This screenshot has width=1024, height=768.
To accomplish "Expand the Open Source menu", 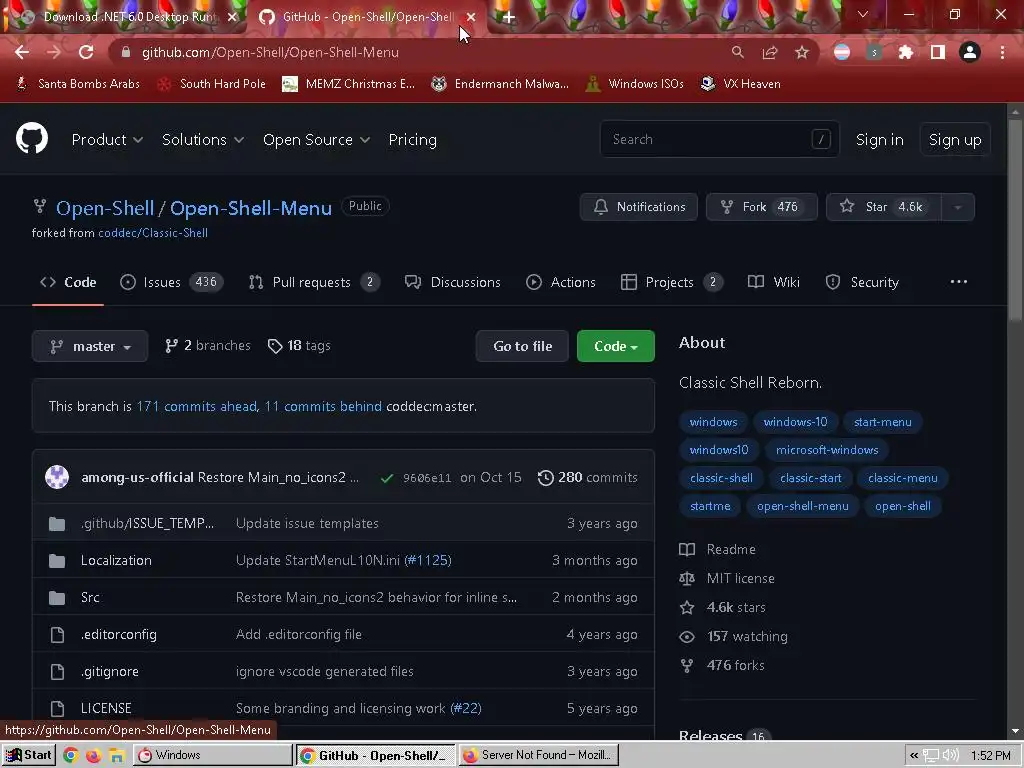I will (316, 140).
